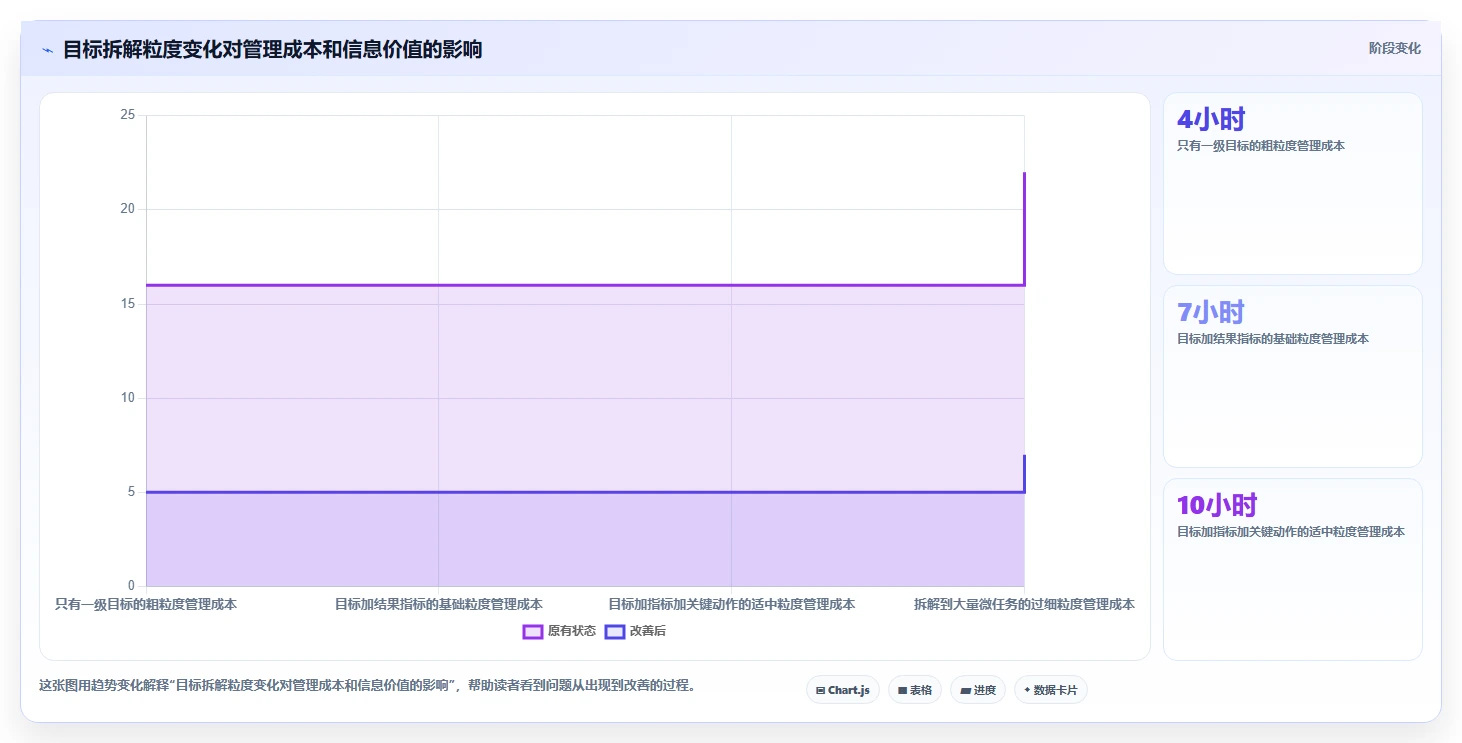1462x743 pixels.
Task: Open the 10小时 data card
Action: click(x=1292, y=569)
